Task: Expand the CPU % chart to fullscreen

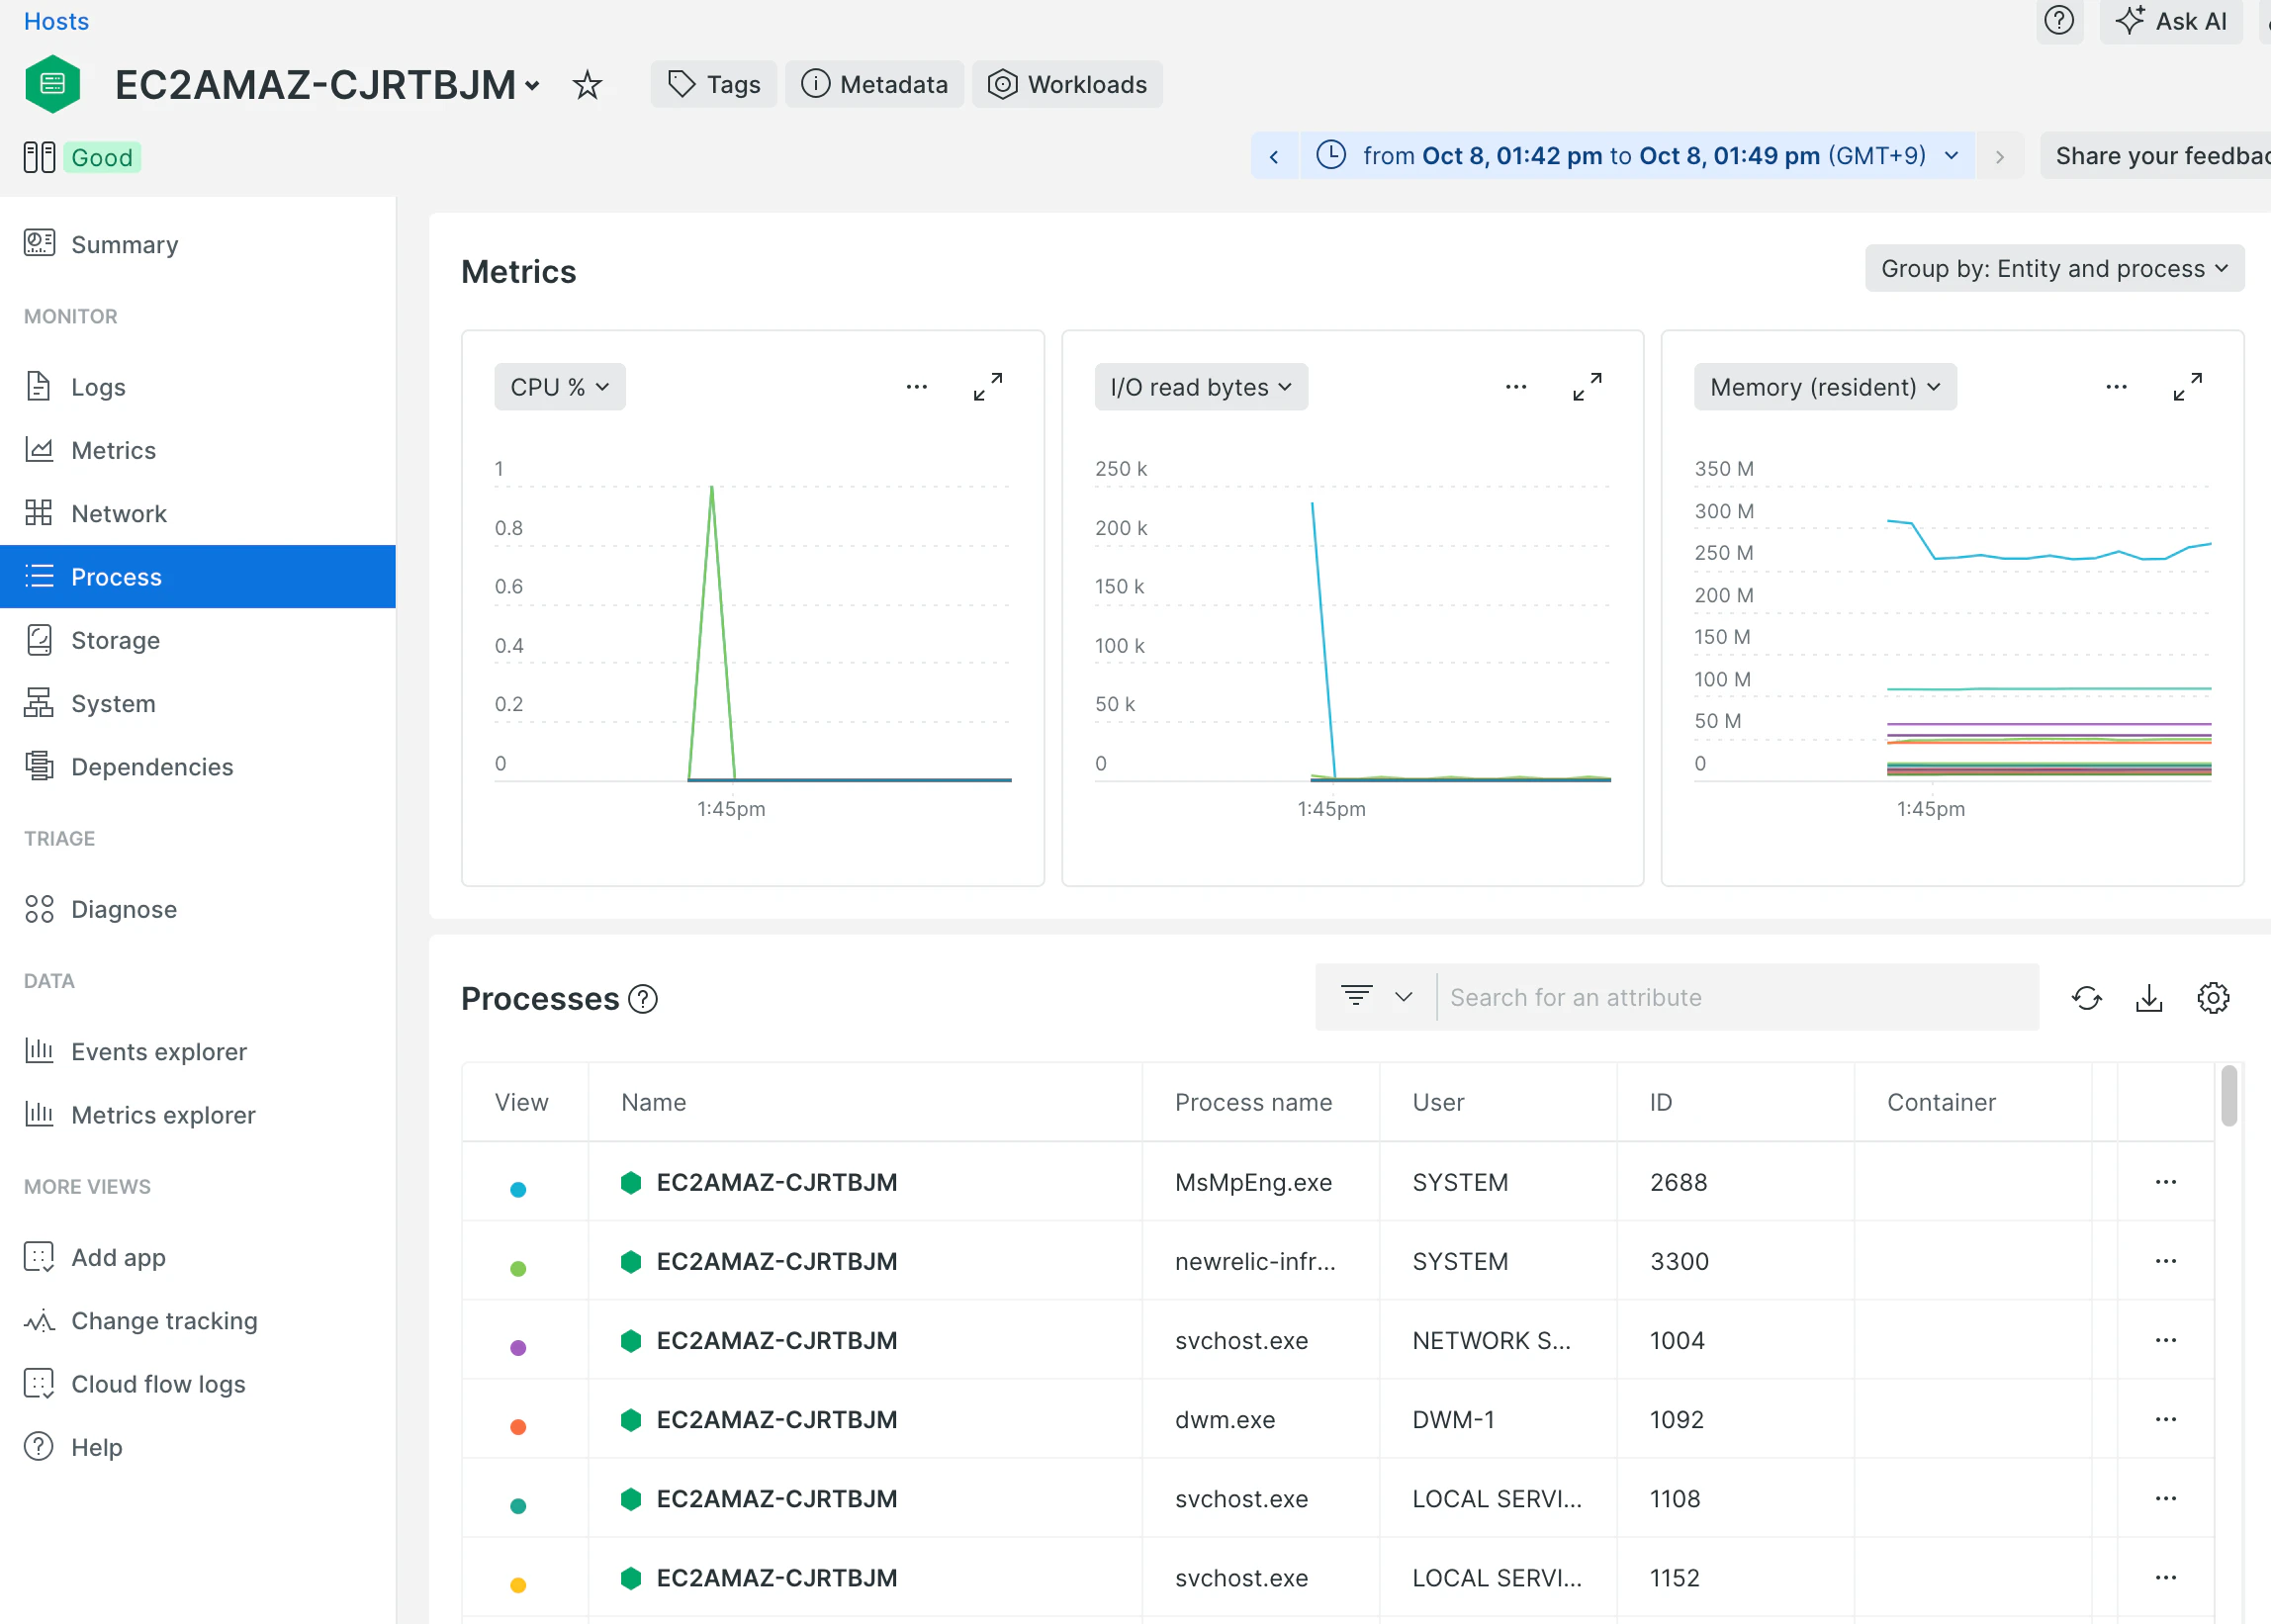Action: click(x=988, y=387)
